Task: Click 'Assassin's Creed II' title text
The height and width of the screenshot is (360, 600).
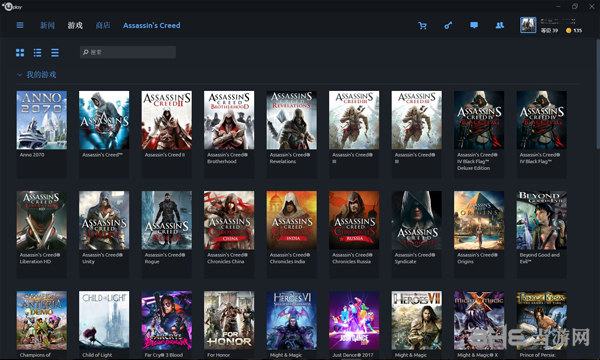Action: pyautogui.click(x=165, y=155)
